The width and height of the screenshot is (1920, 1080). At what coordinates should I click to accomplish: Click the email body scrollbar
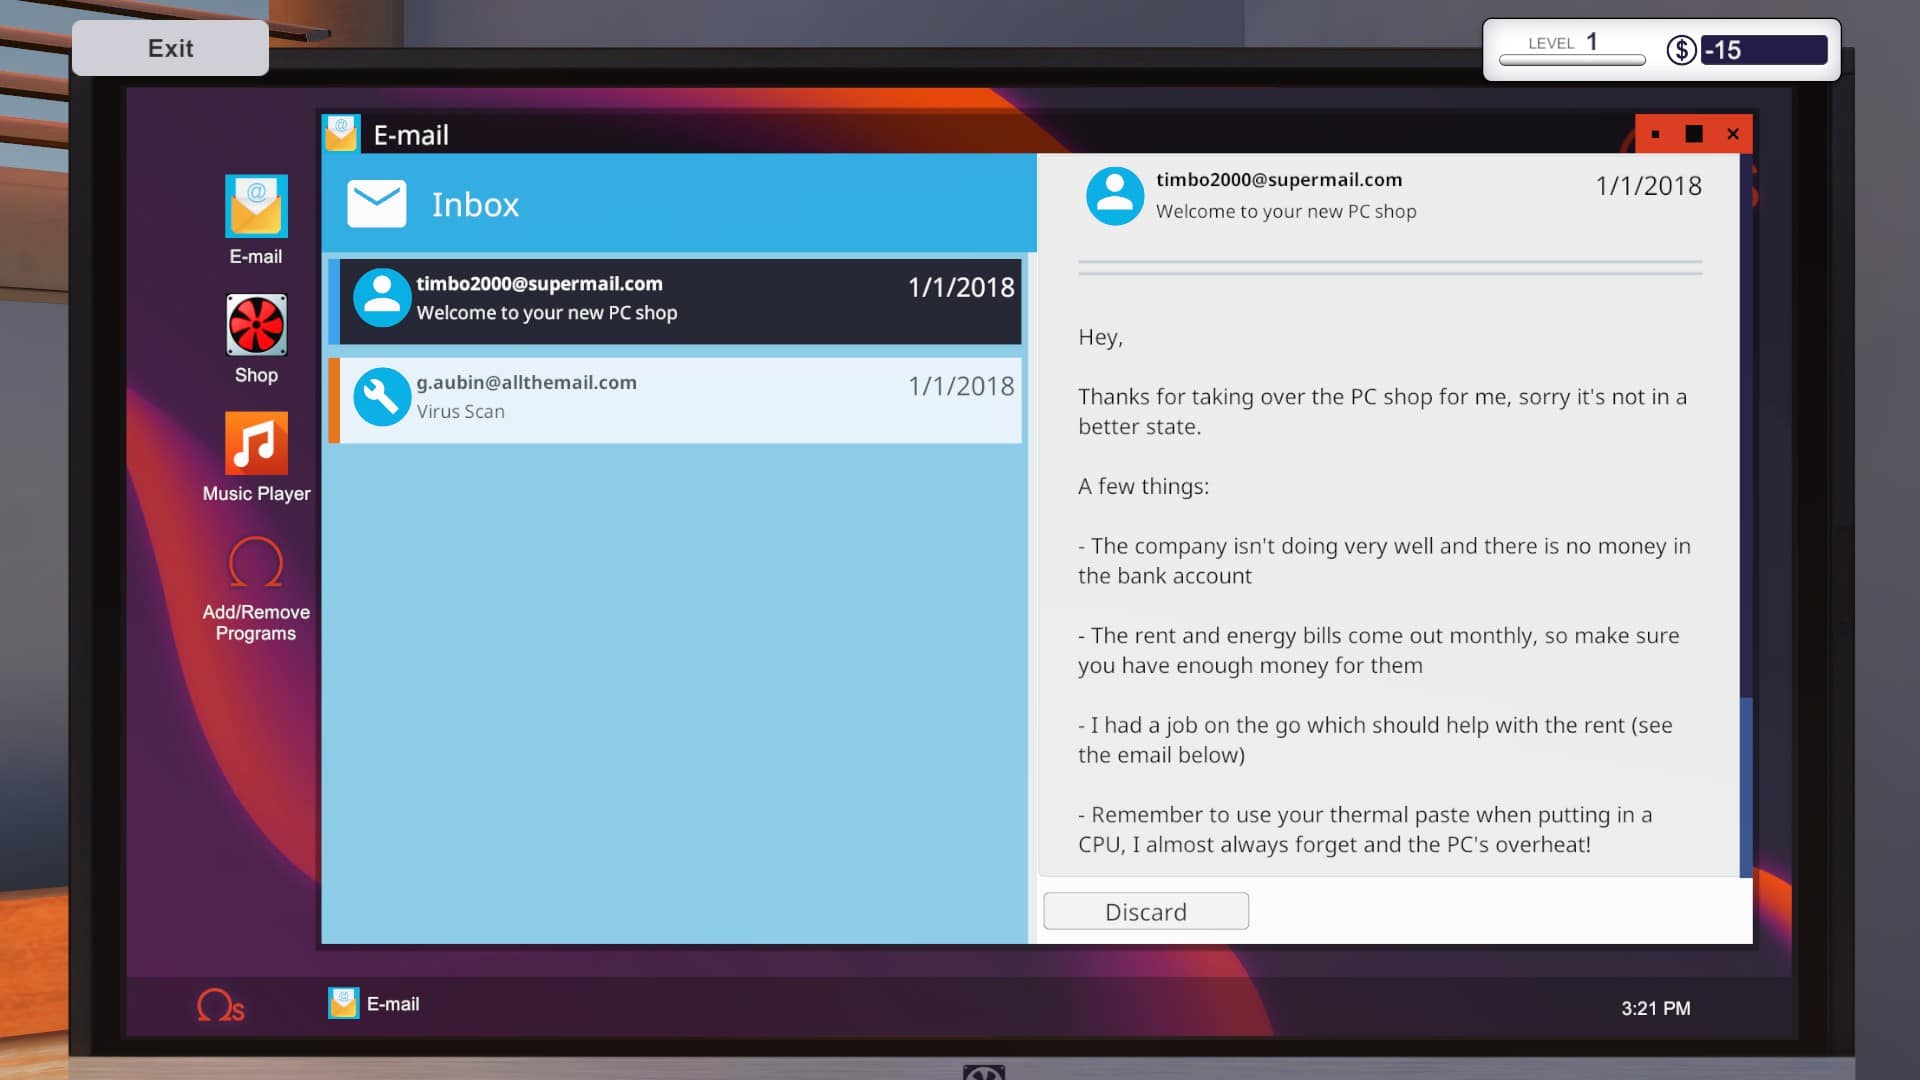[x=1746, y=787]
